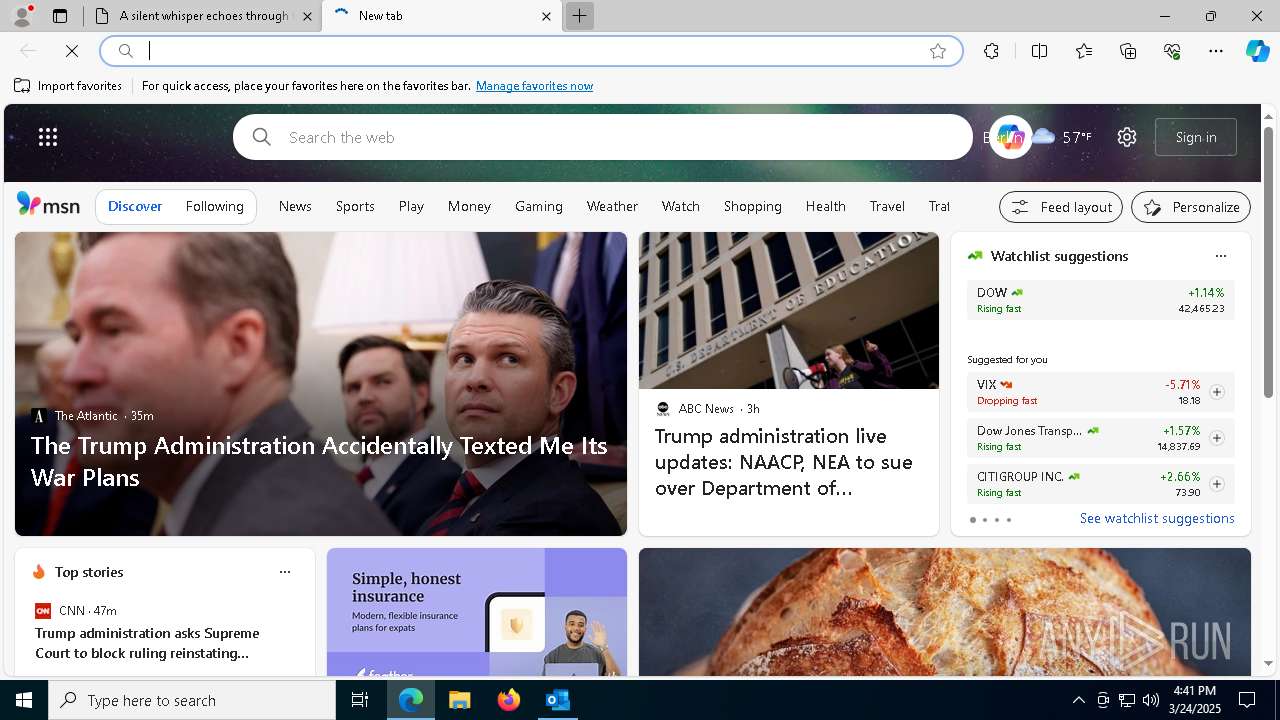Add Dow Jones Transportation to watchlist
The image size is (1280, 720).
(1216, 438)
